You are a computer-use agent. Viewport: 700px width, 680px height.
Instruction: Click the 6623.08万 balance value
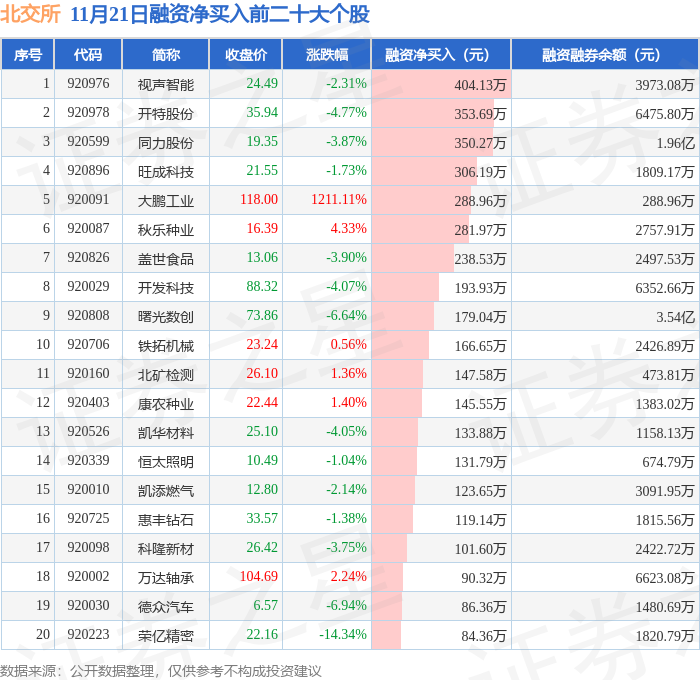(665, 578)
